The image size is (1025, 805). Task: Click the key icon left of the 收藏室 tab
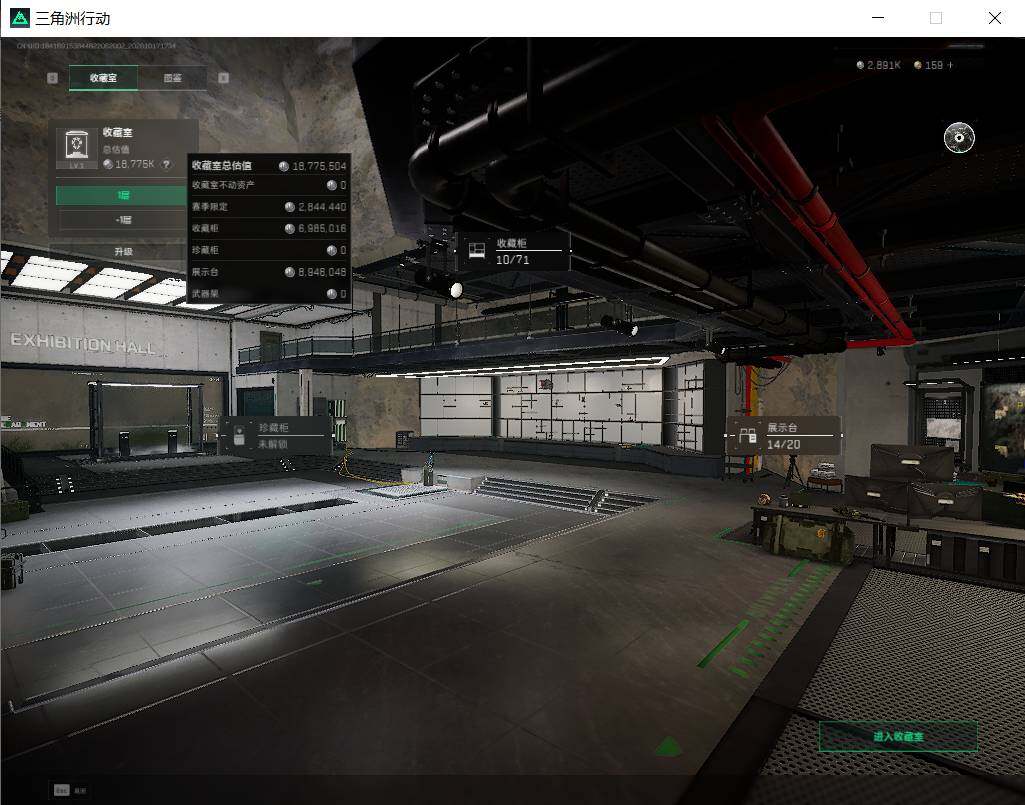click(52, 78)
